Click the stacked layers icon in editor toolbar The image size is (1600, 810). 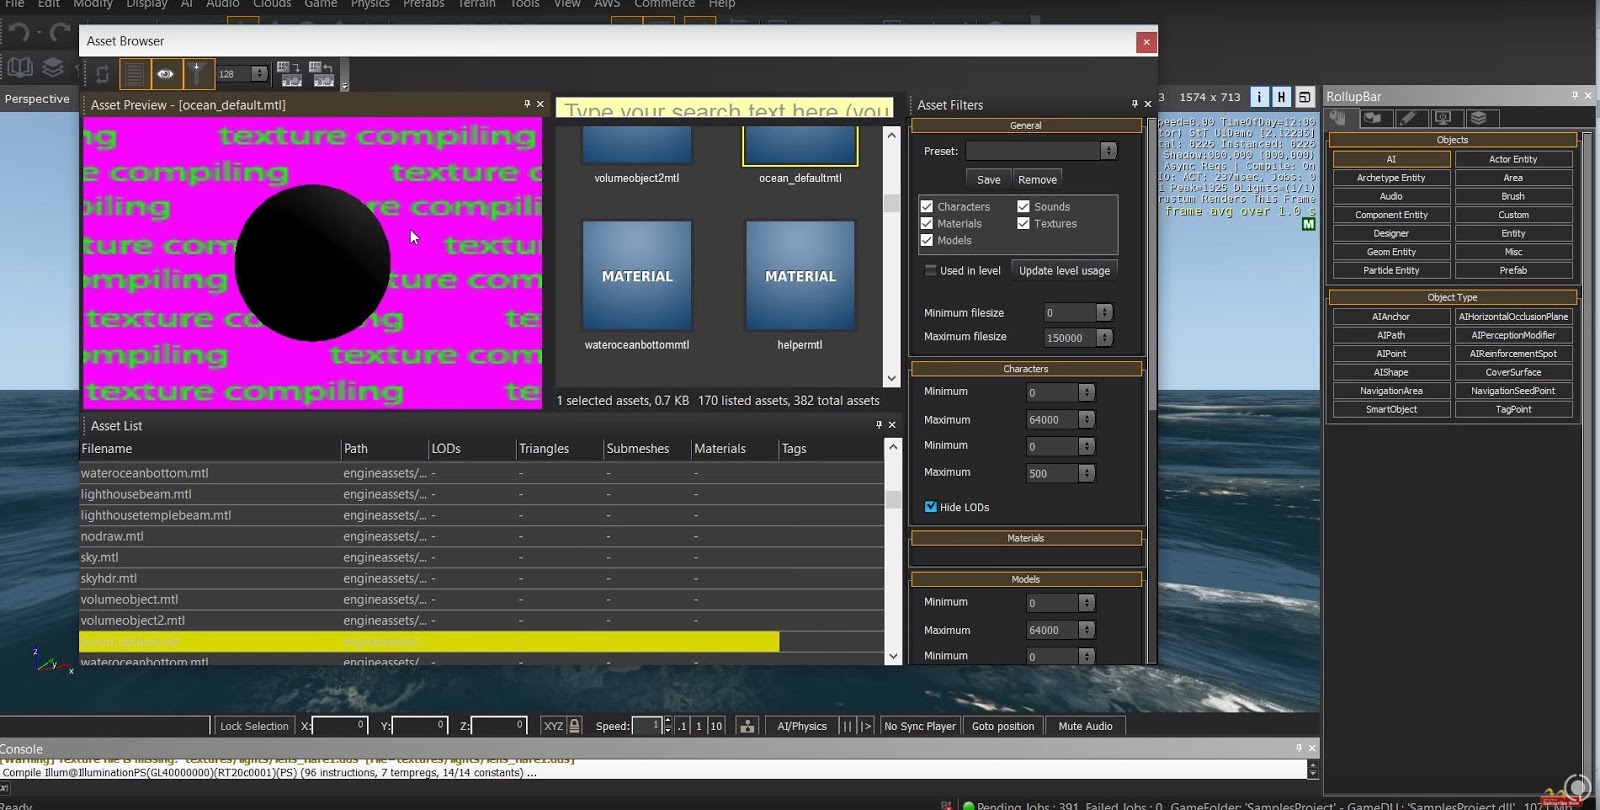(53, 67)
